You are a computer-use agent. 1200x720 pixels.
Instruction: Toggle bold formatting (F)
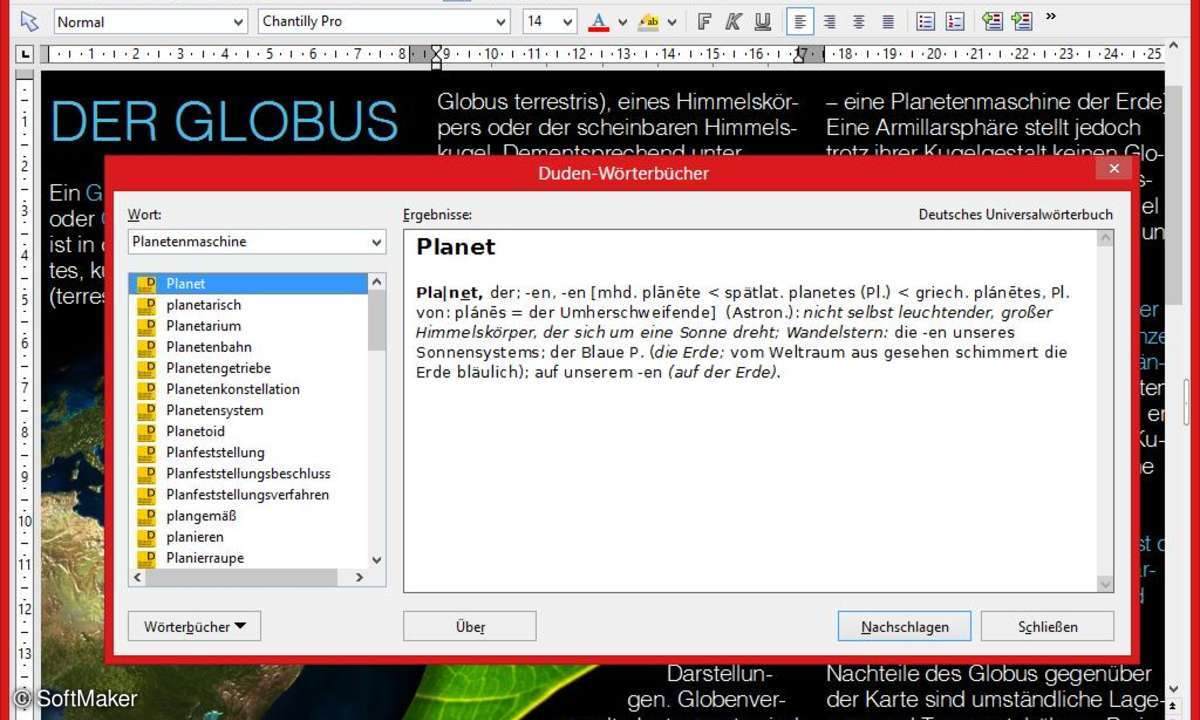pos(705,21)
